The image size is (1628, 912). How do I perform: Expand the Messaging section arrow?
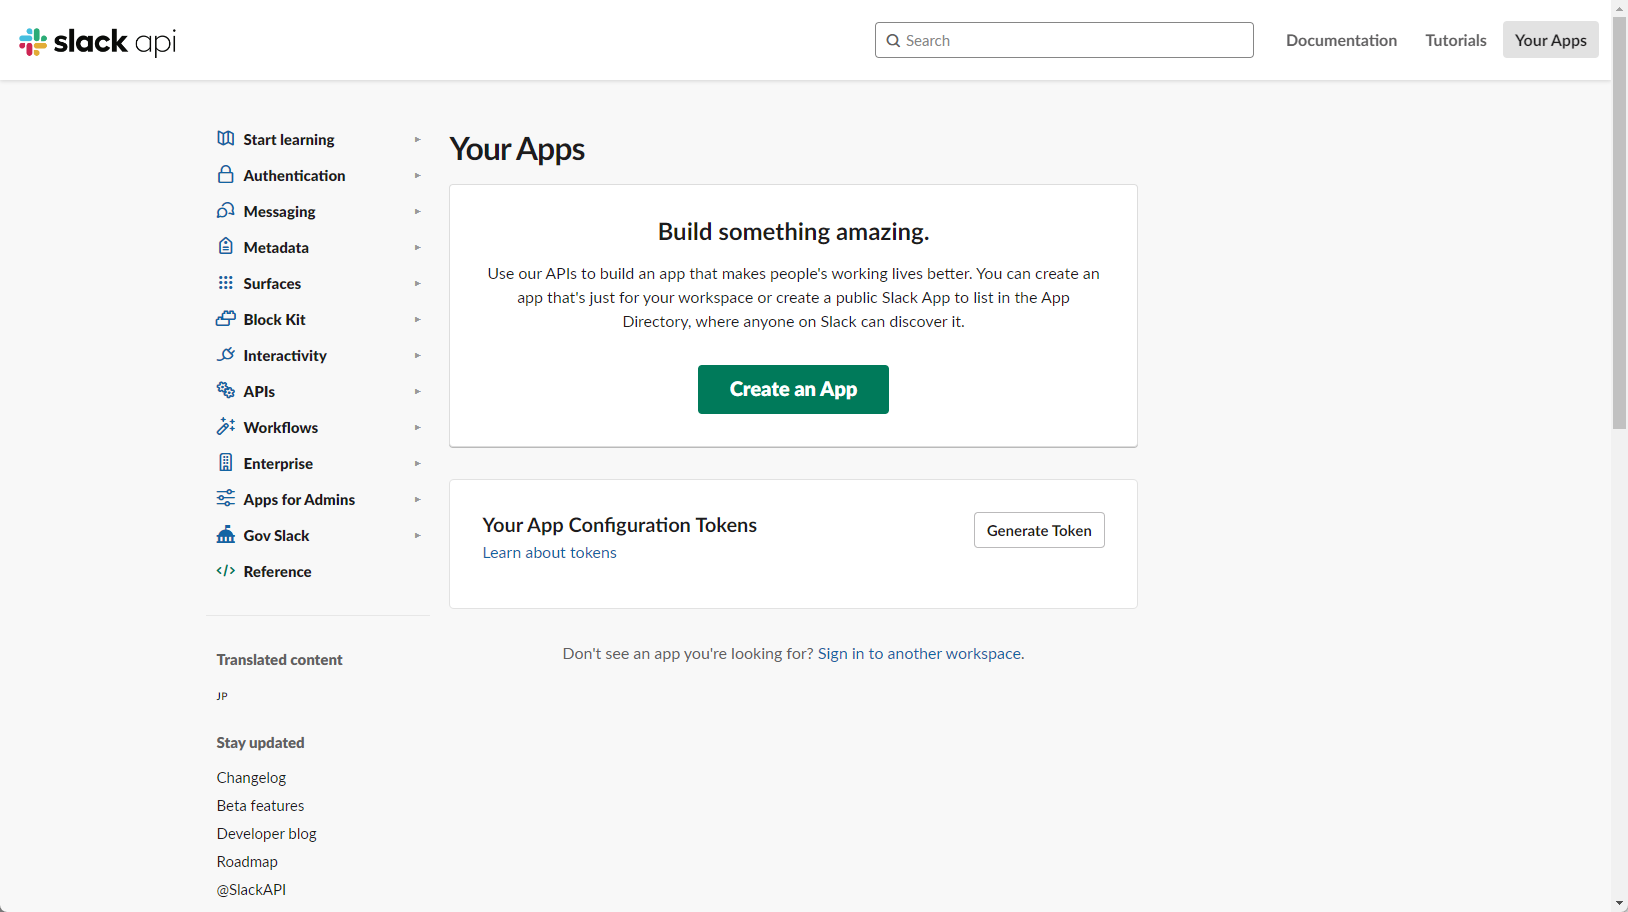click(x=417, y=211)
